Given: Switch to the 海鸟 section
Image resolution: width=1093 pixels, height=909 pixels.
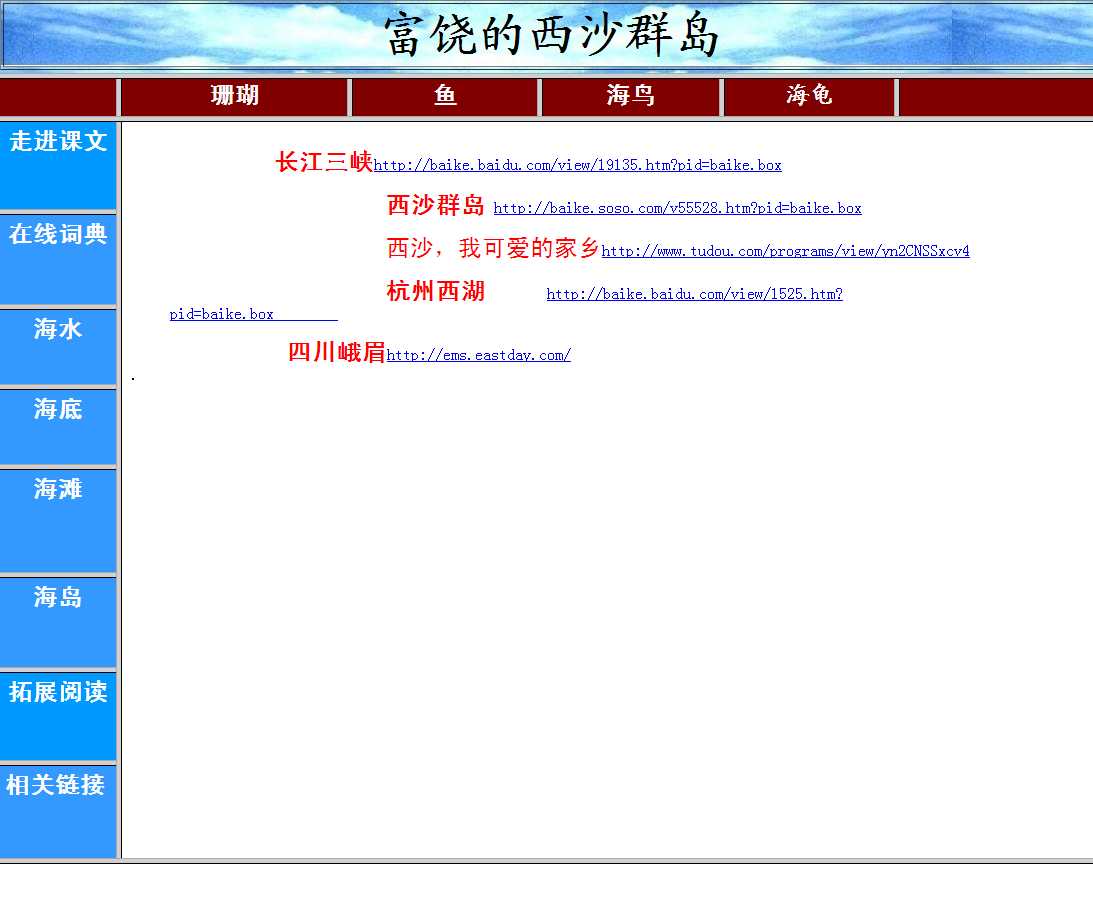Looking at the screenshot, I should coord(630,96).
